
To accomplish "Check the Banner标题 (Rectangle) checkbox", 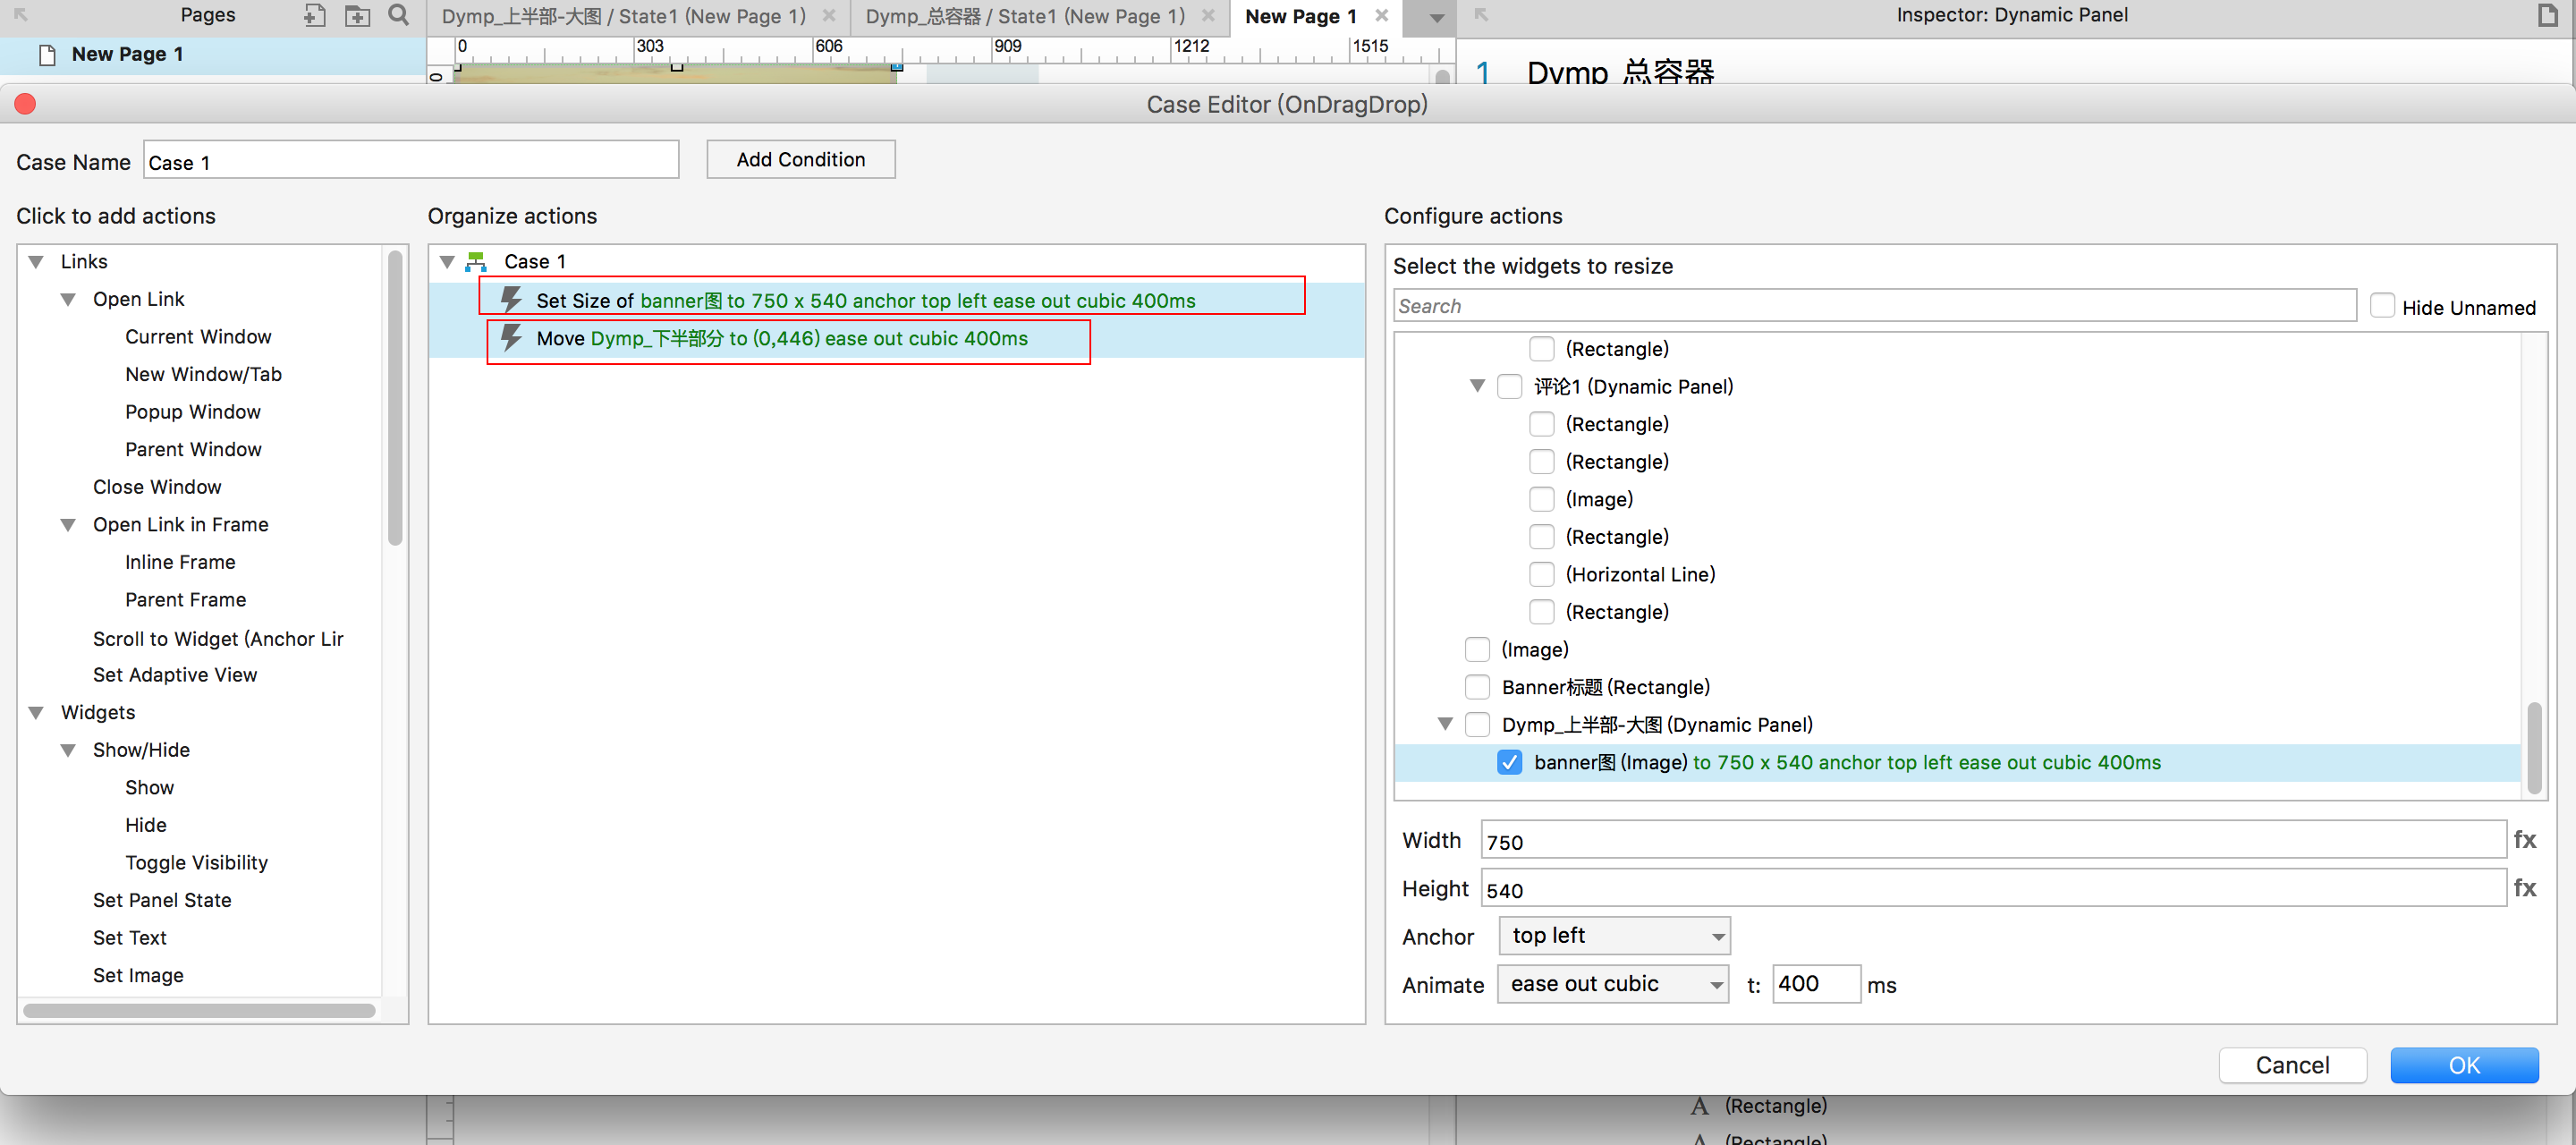I will pyautogui.click(x=1477, y=687).
